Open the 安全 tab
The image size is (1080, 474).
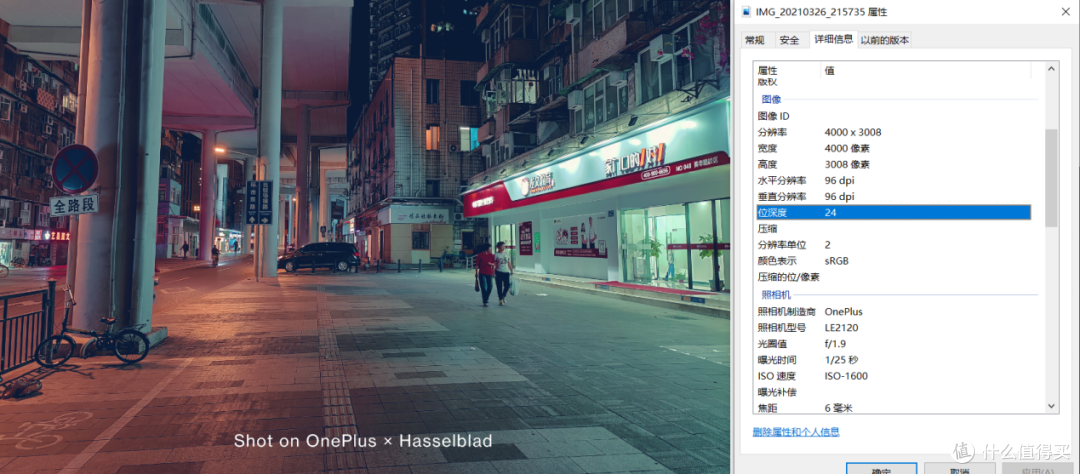[x=789, y=40]
